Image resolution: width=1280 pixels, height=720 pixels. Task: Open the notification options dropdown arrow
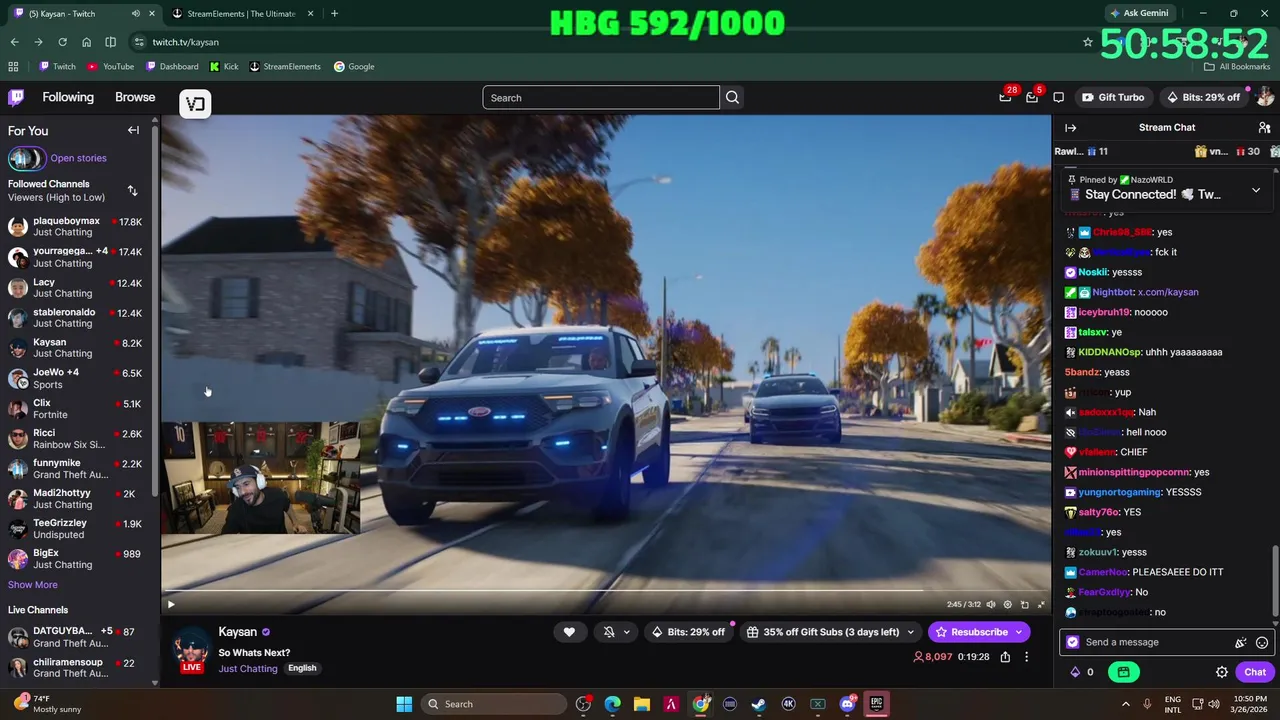(627, 632)
